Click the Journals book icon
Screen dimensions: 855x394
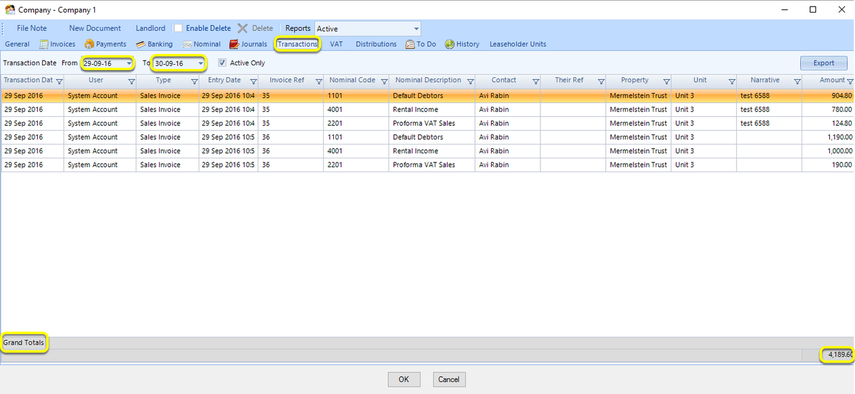[234, 44]
